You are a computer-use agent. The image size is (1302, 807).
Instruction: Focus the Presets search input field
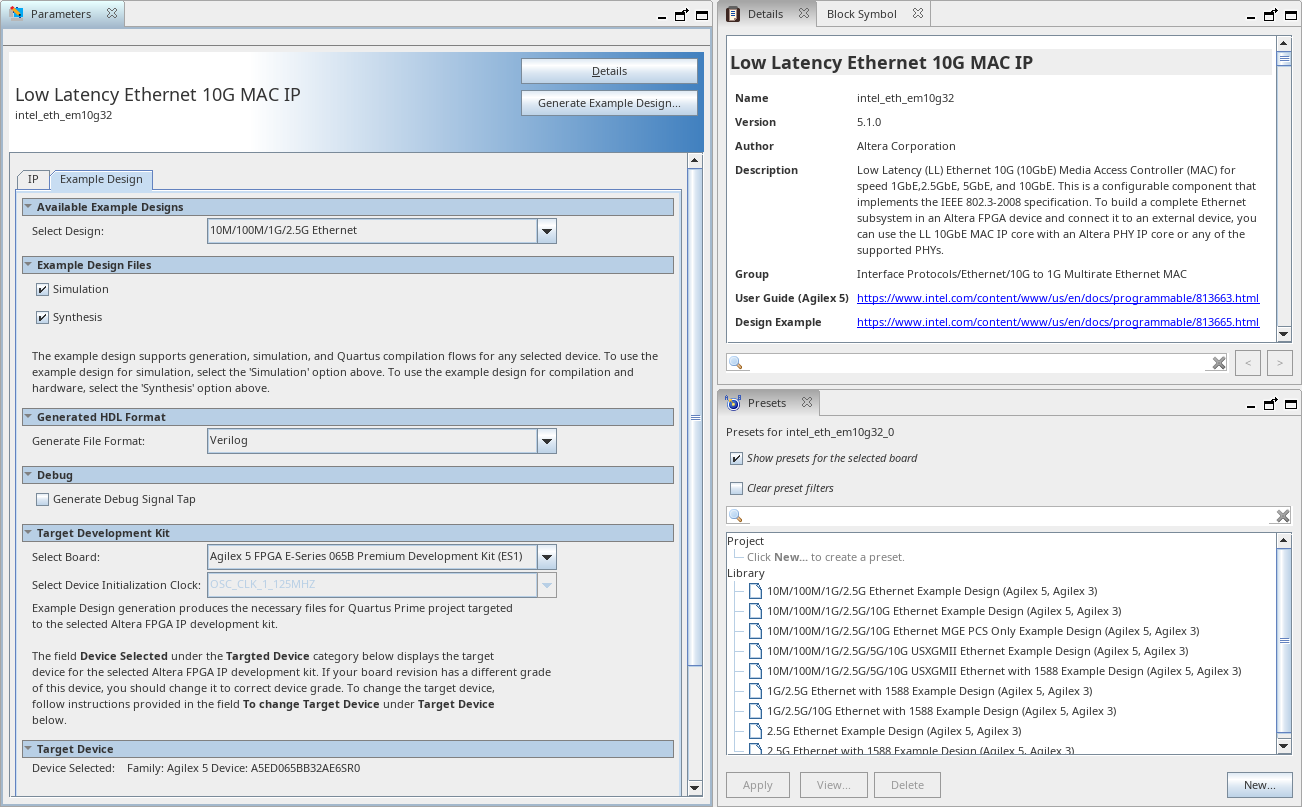coord(1010,516)
